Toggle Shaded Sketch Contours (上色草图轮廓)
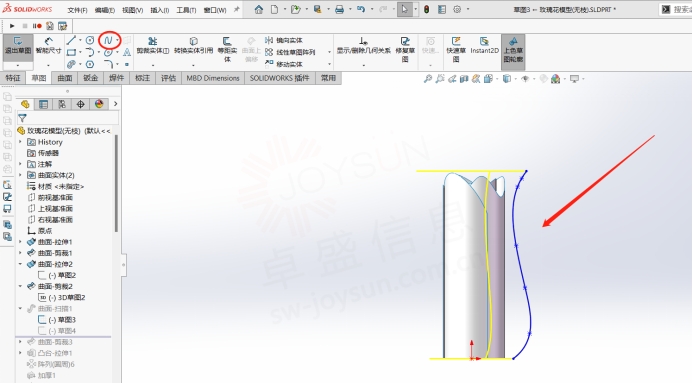 513,49
